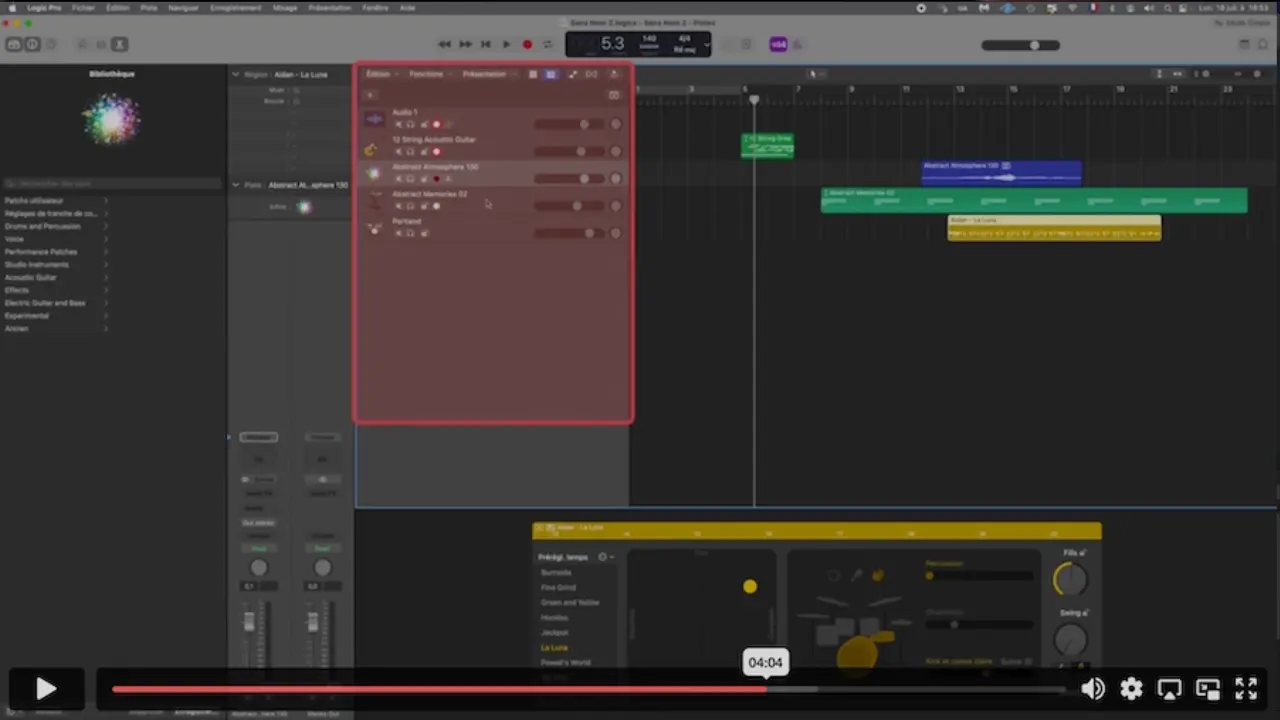The height and width of the screenshot is (720, 1280).
Task: Enter fullscreen in the video player
Action: [1246, 688]
